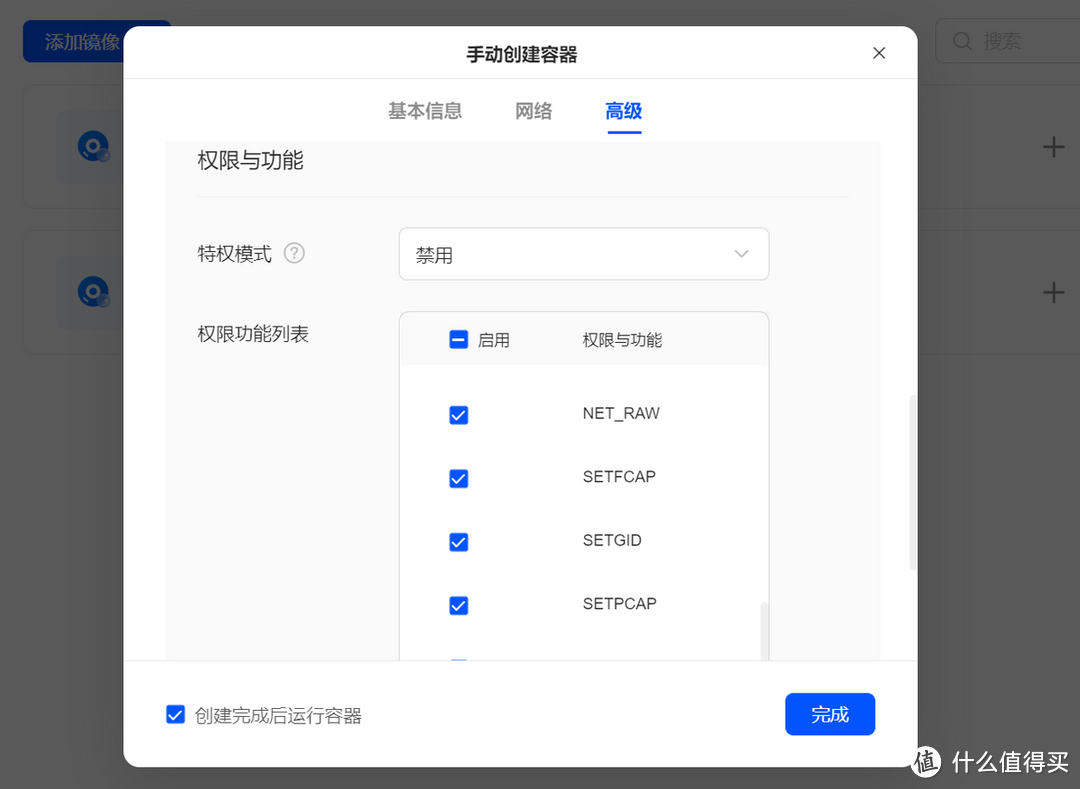Close the 手动创建容器 dialog
The image size is (1080, 789).
tap(879, 52)
